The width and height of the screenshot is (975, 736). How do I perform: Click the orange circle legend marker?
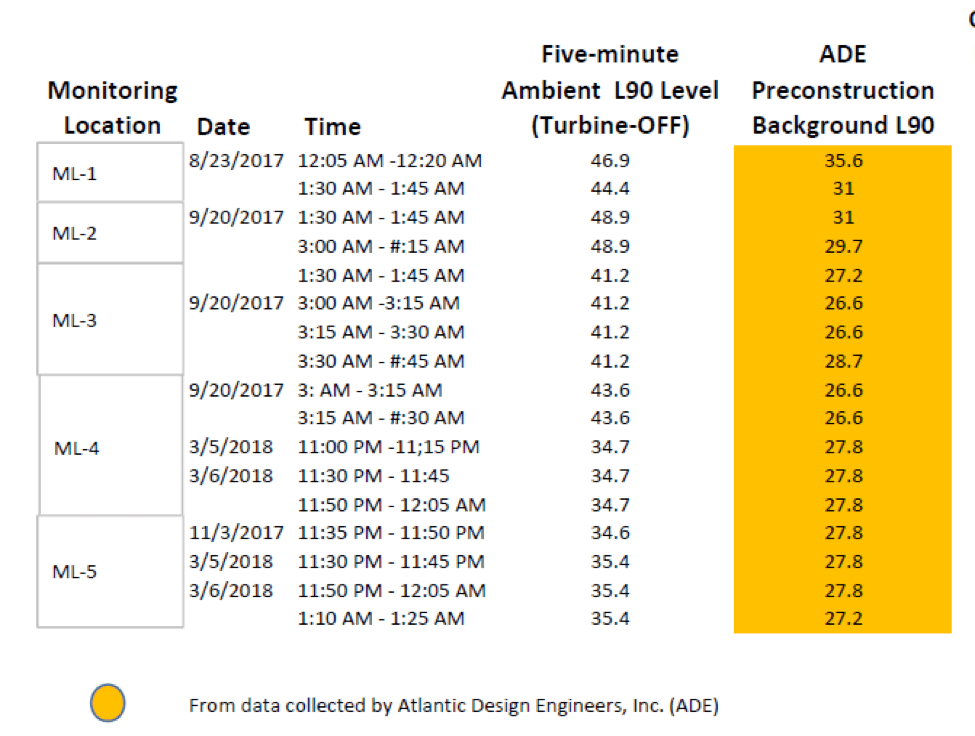108,704
